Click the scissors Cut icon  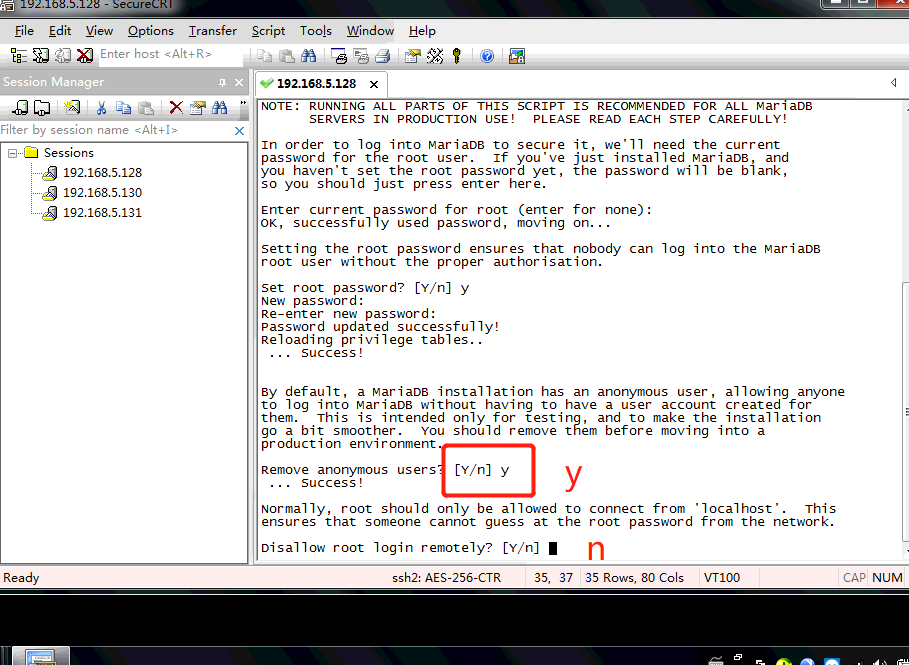tap(101, 107)
